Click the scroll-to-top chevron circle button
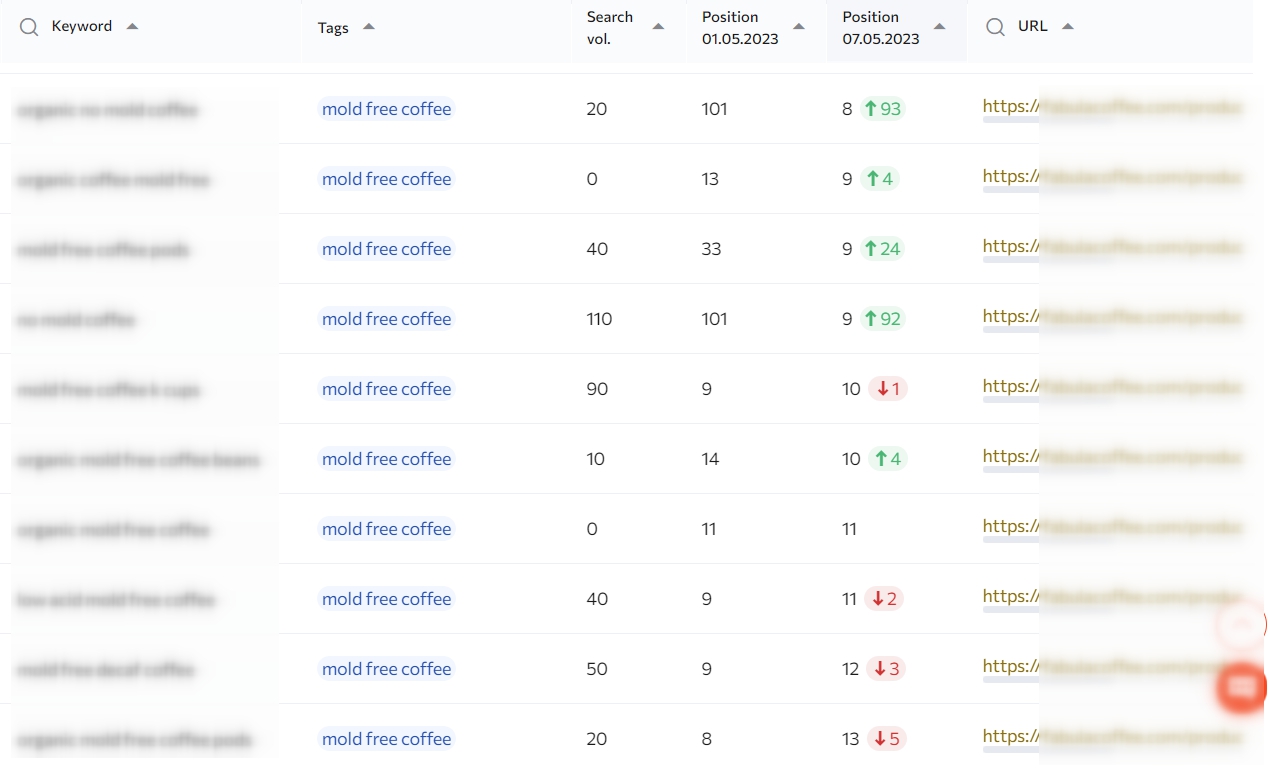The width and height of the screenshot is (1269, 771). click(x=1241, y=625)
